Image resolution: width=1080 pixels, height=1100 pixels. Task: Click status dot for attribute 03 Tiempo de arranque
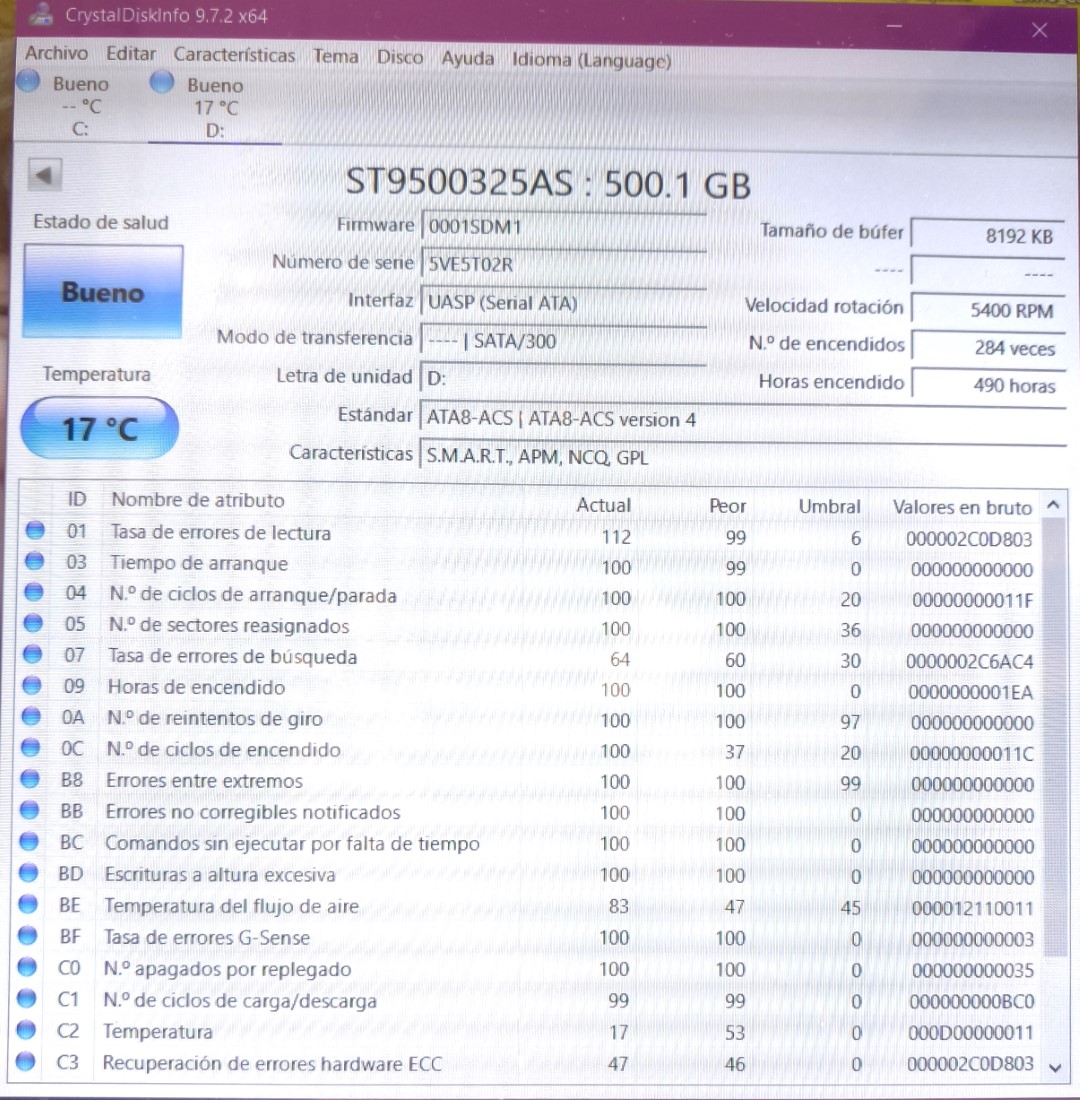click(x=34, y=561)
